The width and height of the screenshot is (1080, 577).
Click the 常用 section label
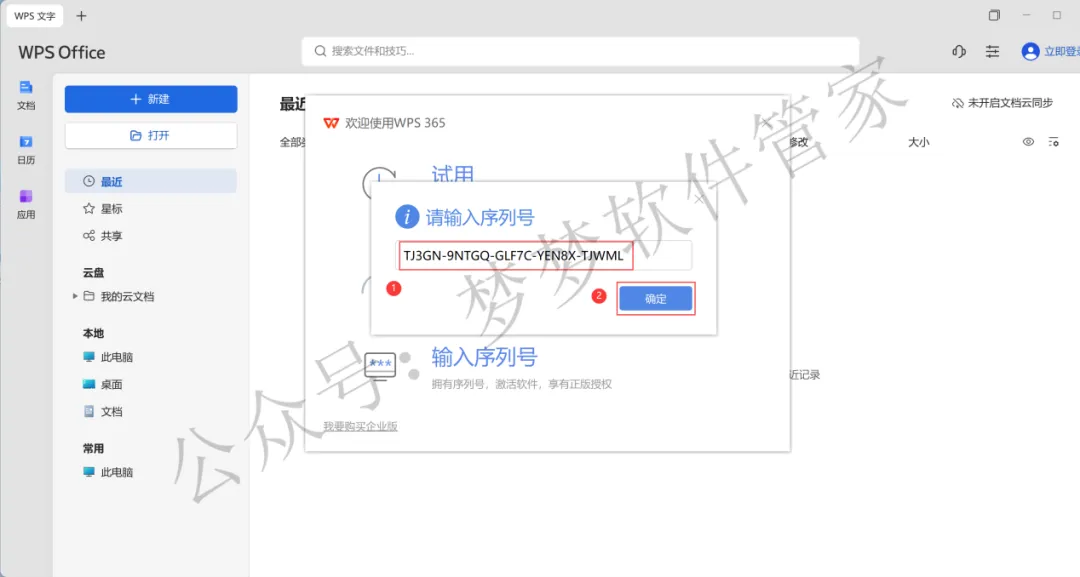coord(94,448)
